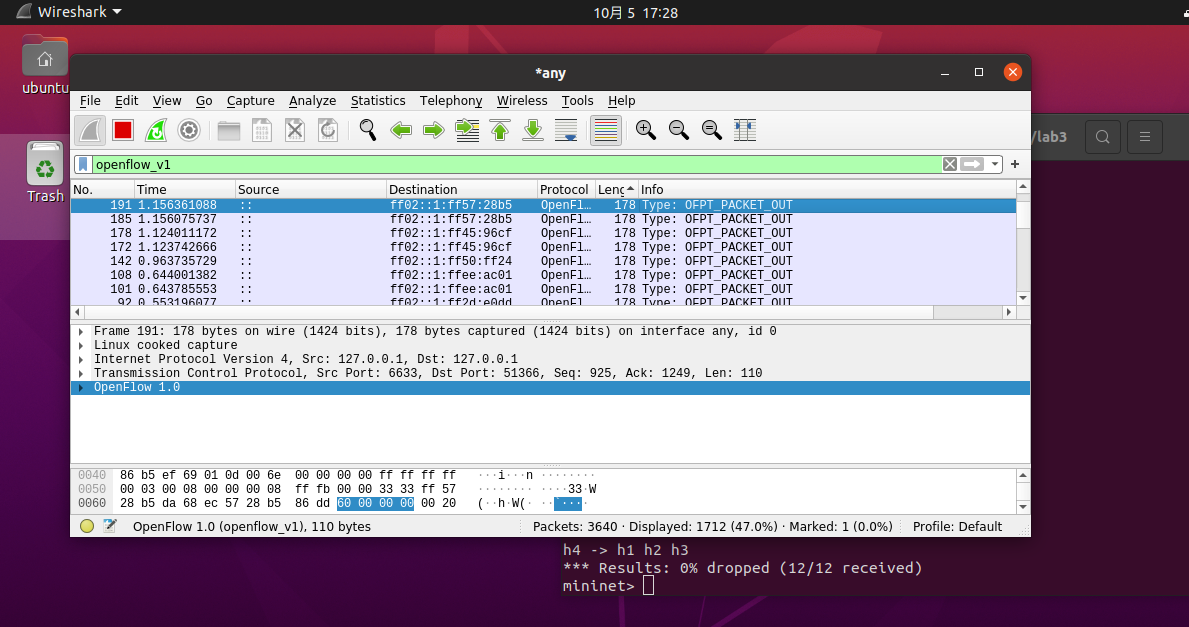Expand Internet Protocol Version 4 row
The width and height of the screenshot is (1189, 627).
(x=81, y=359)
